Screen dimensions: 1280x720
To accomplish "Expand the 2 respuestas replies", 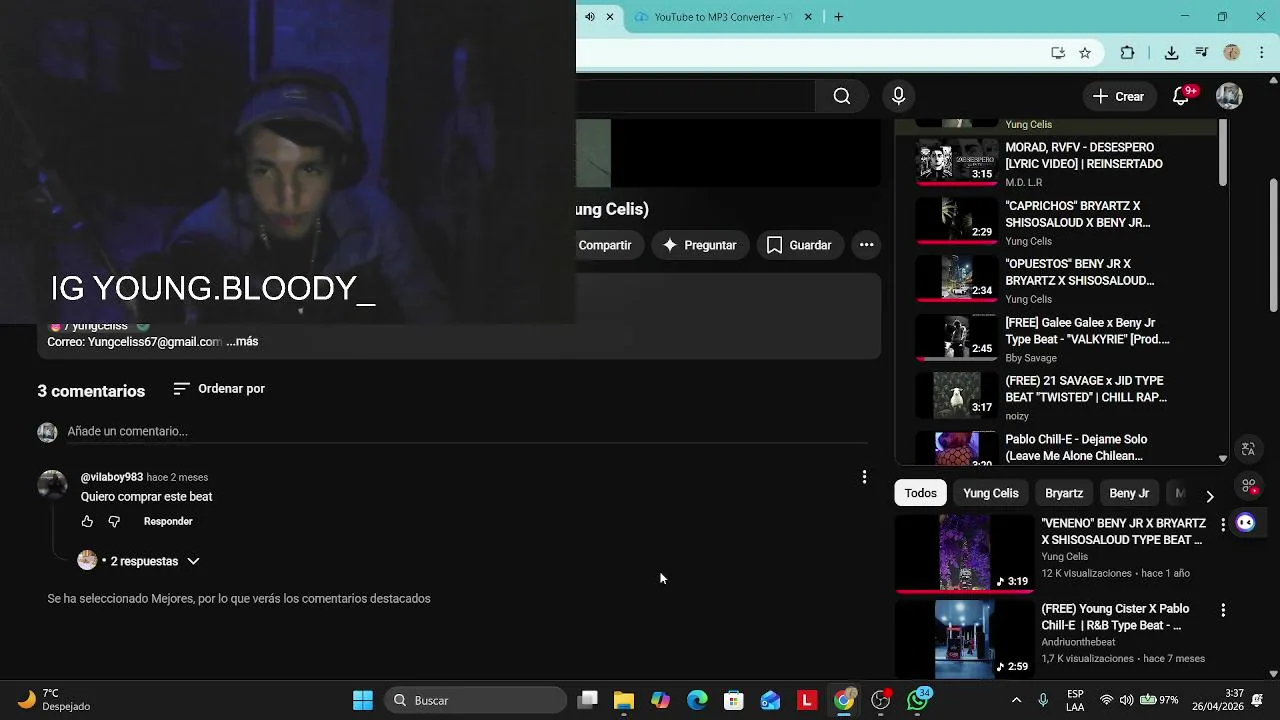I will coord(154,561).
